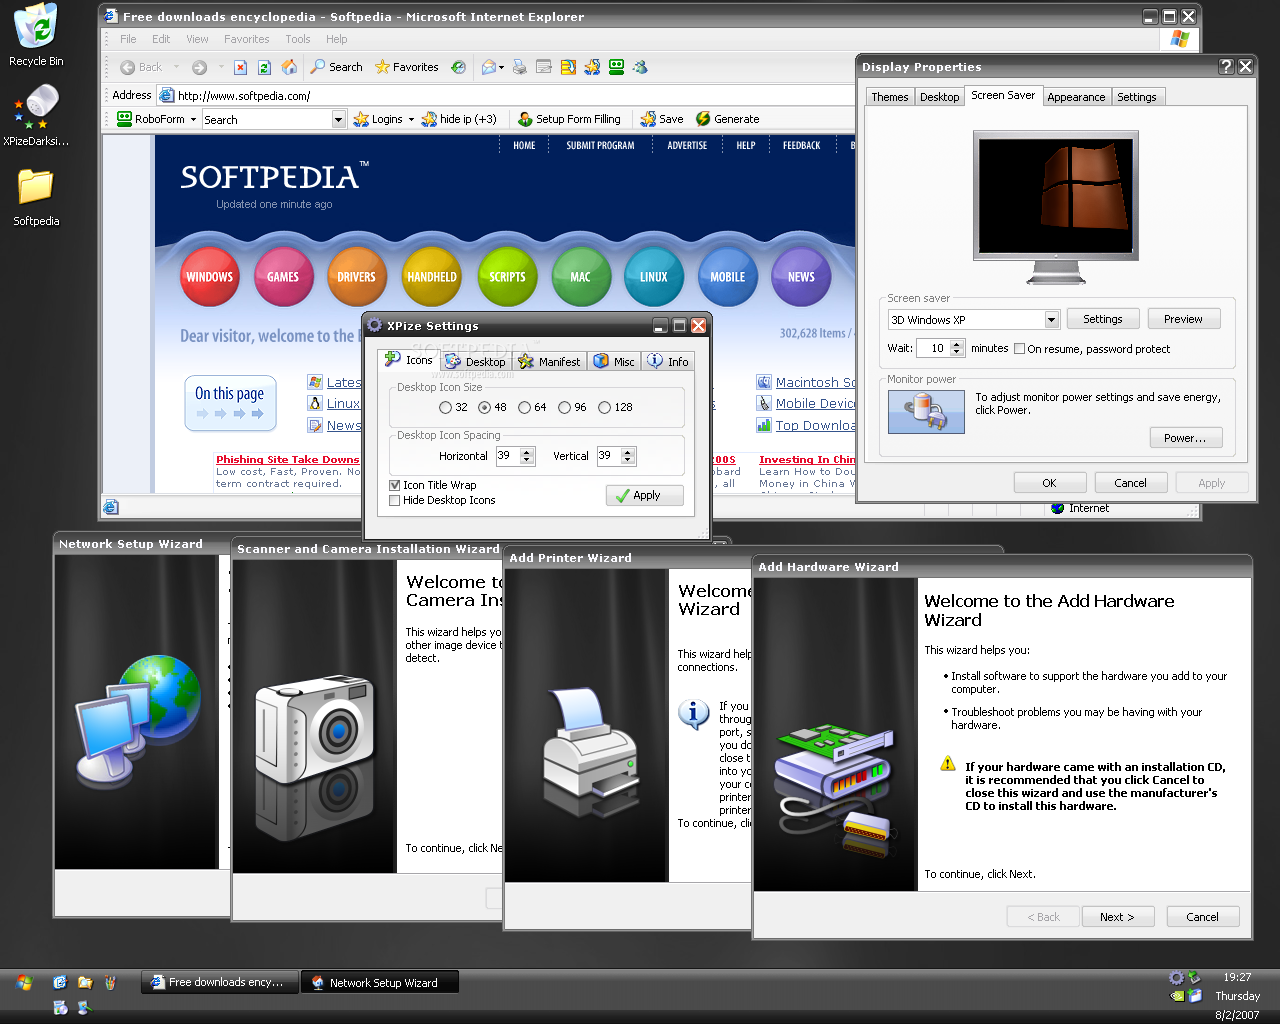Screen dimensions: 1280x1024
Task: Click the Horizontal spacing input field
Action: point(508,456)
